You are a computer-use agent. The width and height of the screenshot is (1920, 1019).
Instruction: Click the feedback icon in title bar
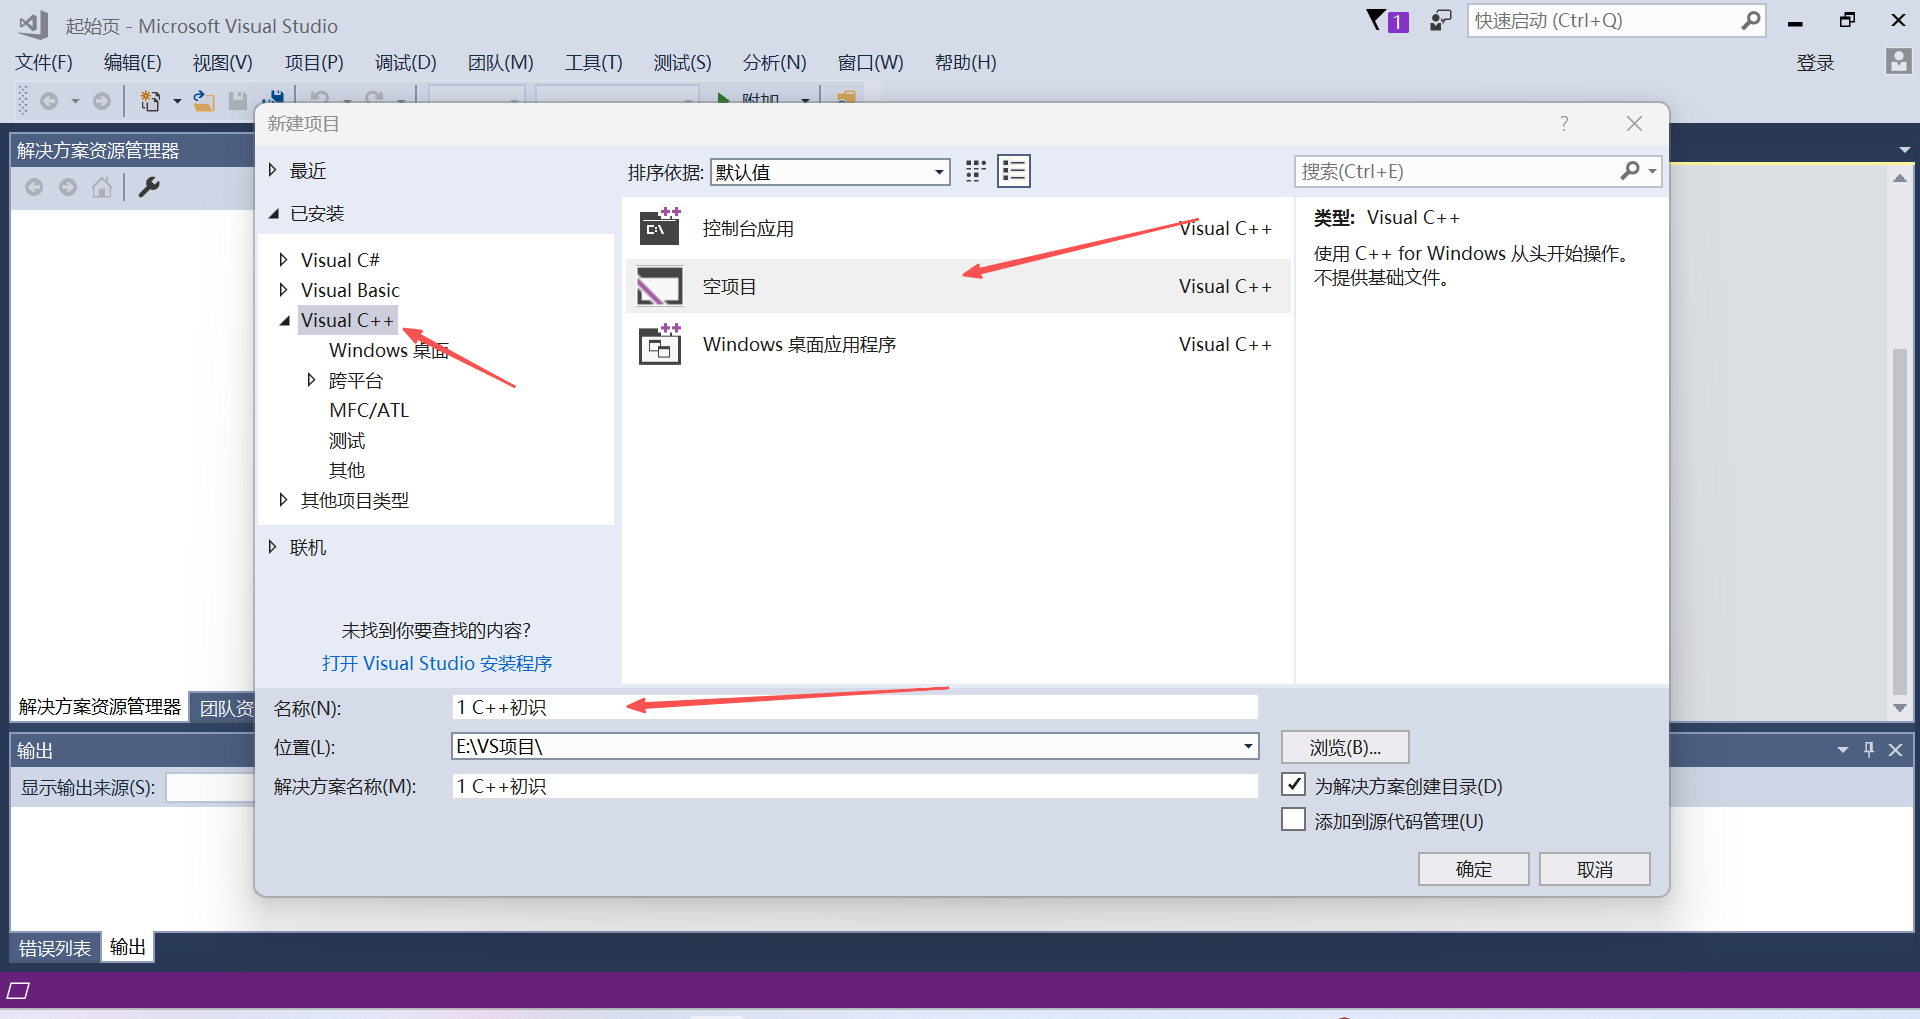coord(1440,21)
